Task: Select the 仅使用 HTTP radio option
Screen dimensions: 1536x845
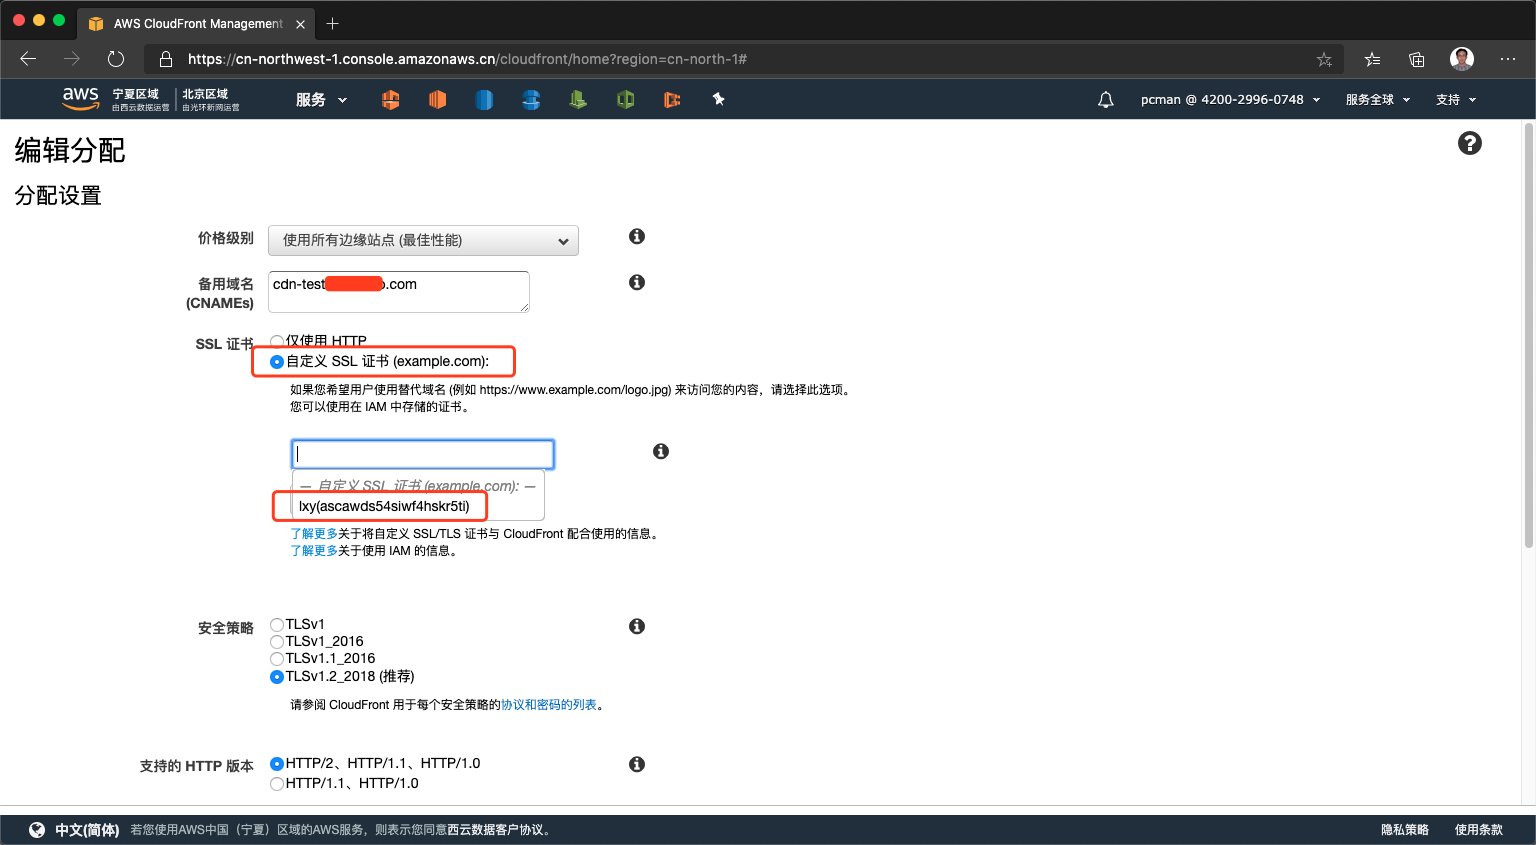Action: 277,342
